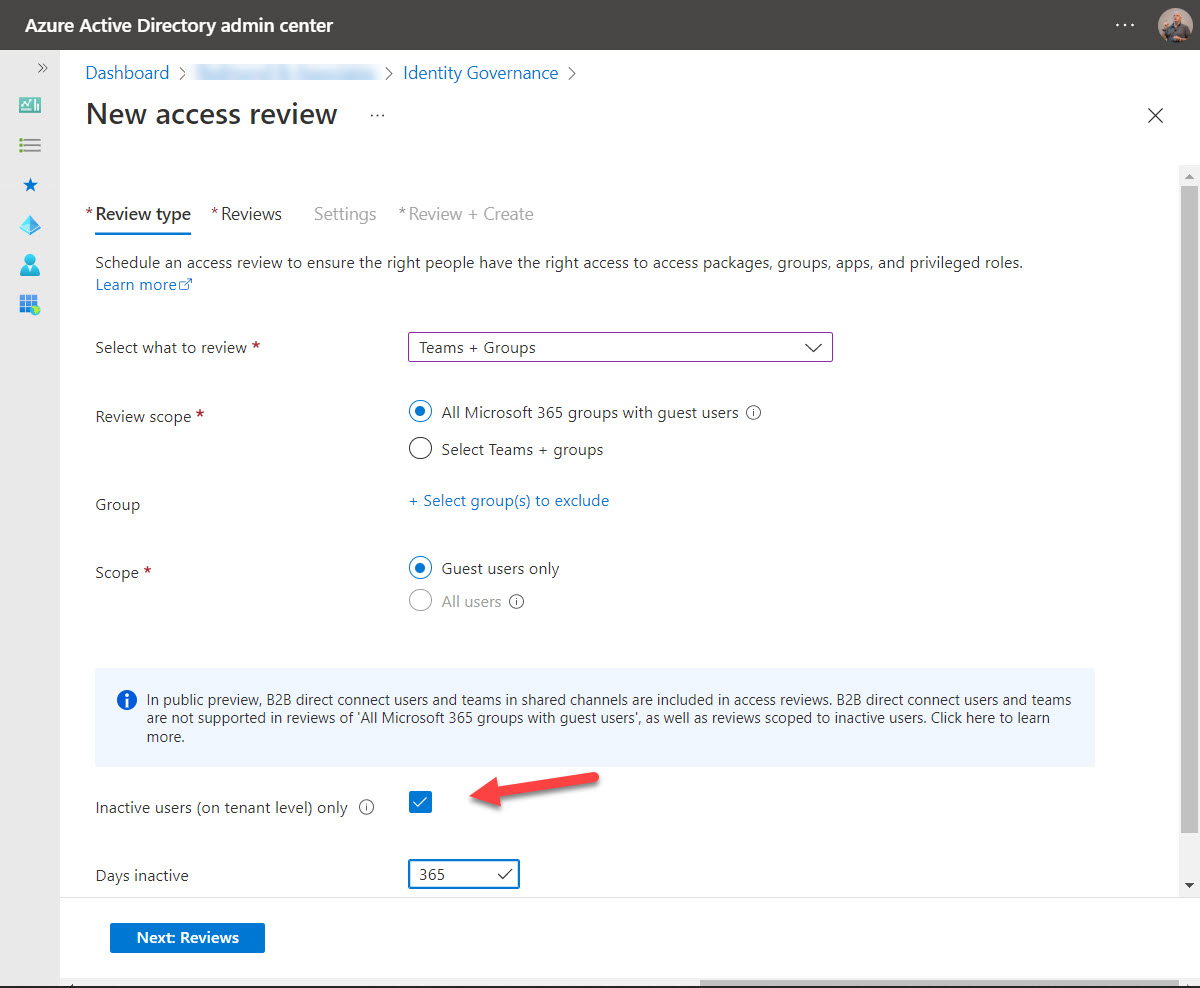This screenshot has height=988, width=1200.
Task: Open the Dashboard chart icon in sidebar
Action: pos(30,105)
